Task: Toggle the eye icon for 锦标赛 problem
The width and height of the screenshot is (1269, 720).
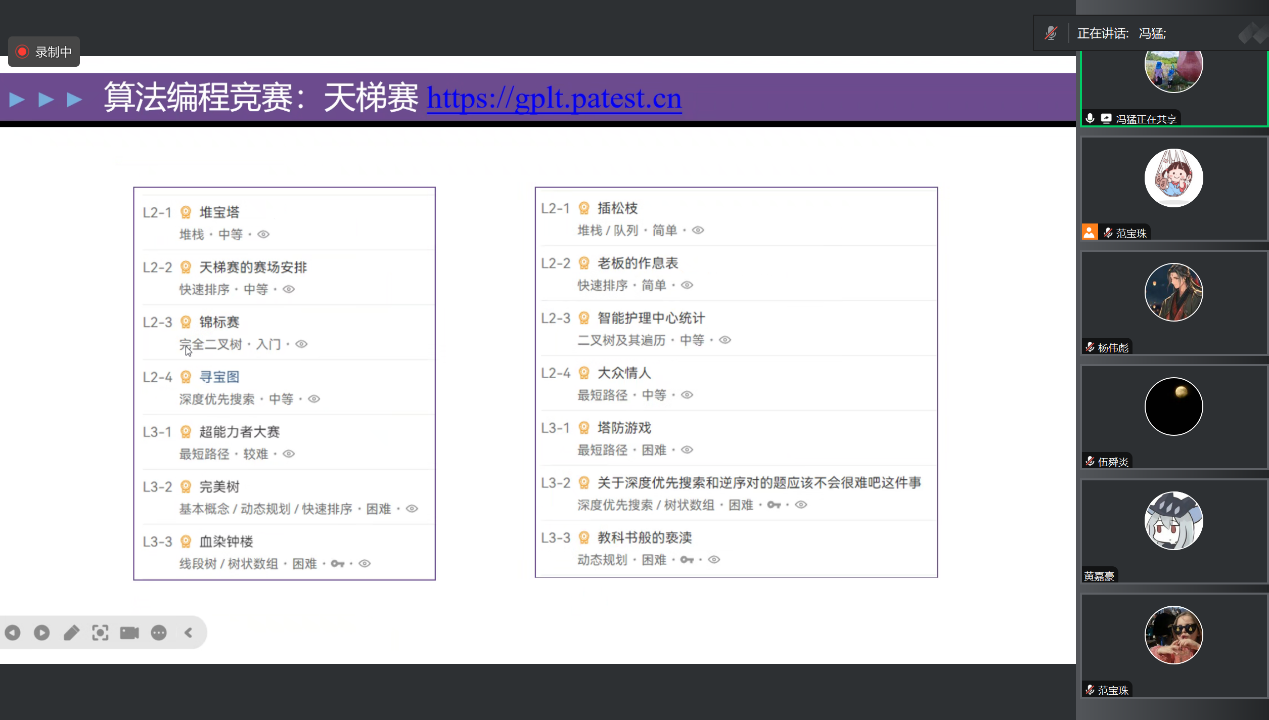Action: coord(301,345)
